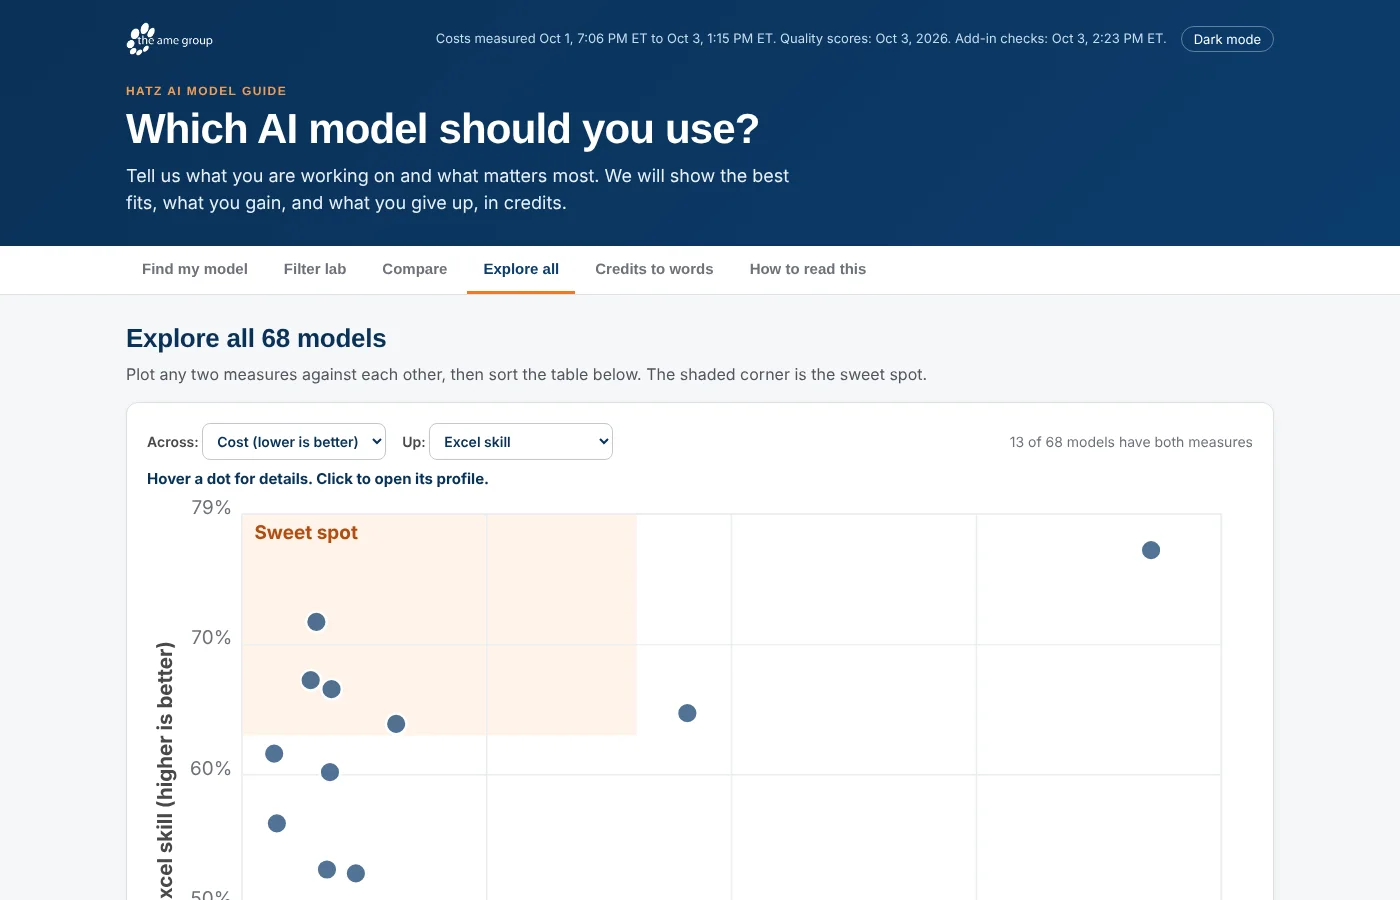Open the left dot of the pair below 70%

[311, 680]
